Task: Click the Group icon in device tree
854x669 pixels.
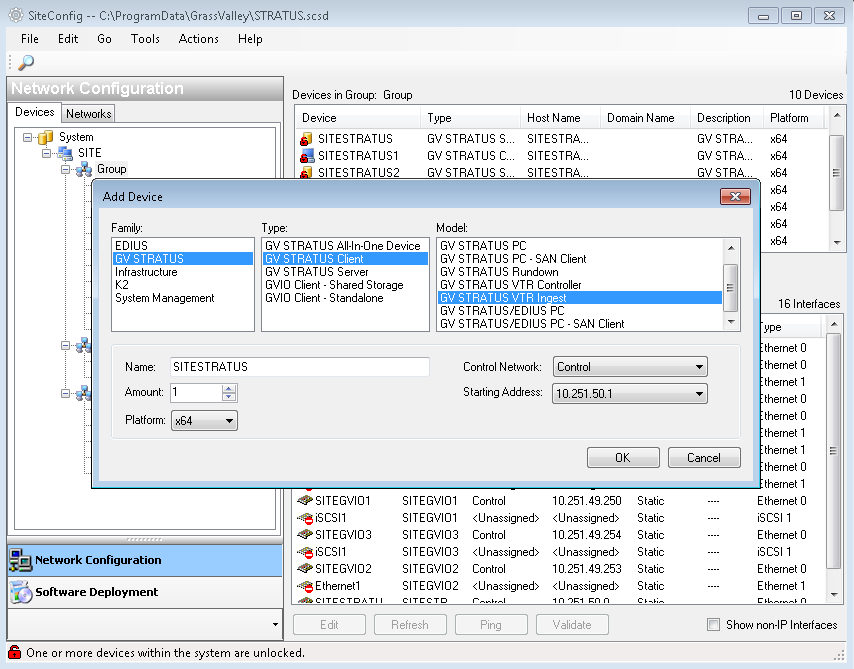Action: click(83, 169)
